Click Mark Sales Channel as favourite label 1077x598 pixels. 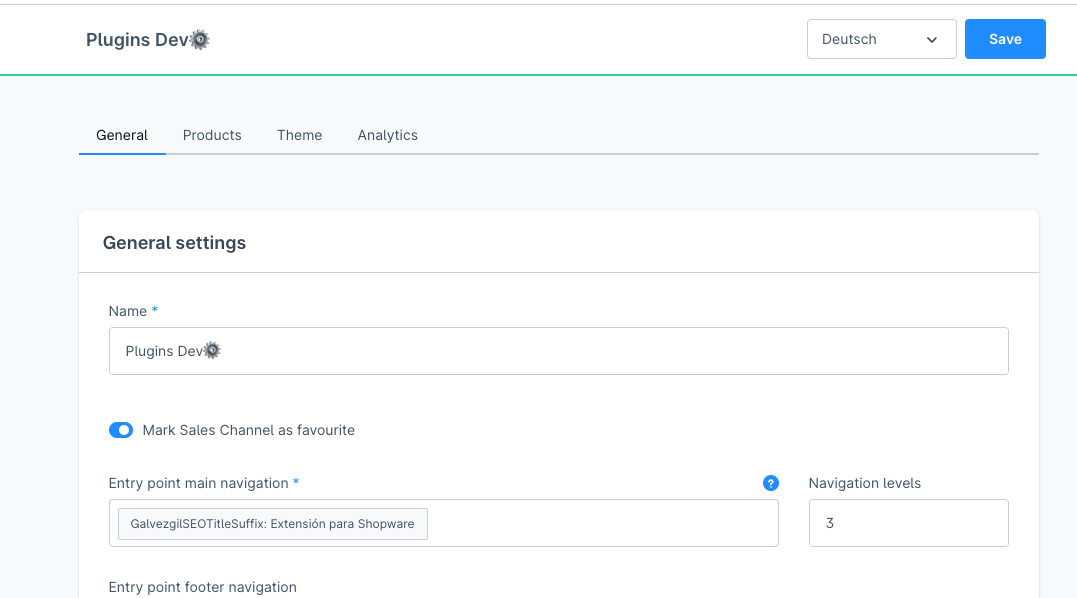(x=249, y=430)
